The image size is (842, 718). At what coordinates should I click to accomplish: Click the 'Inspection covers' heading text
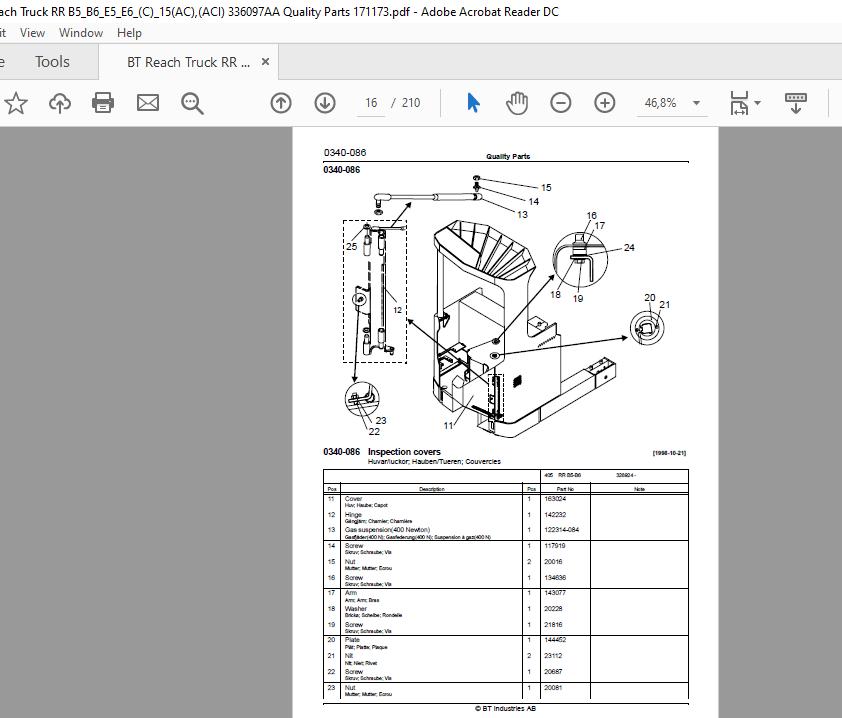tap(404, 452)
